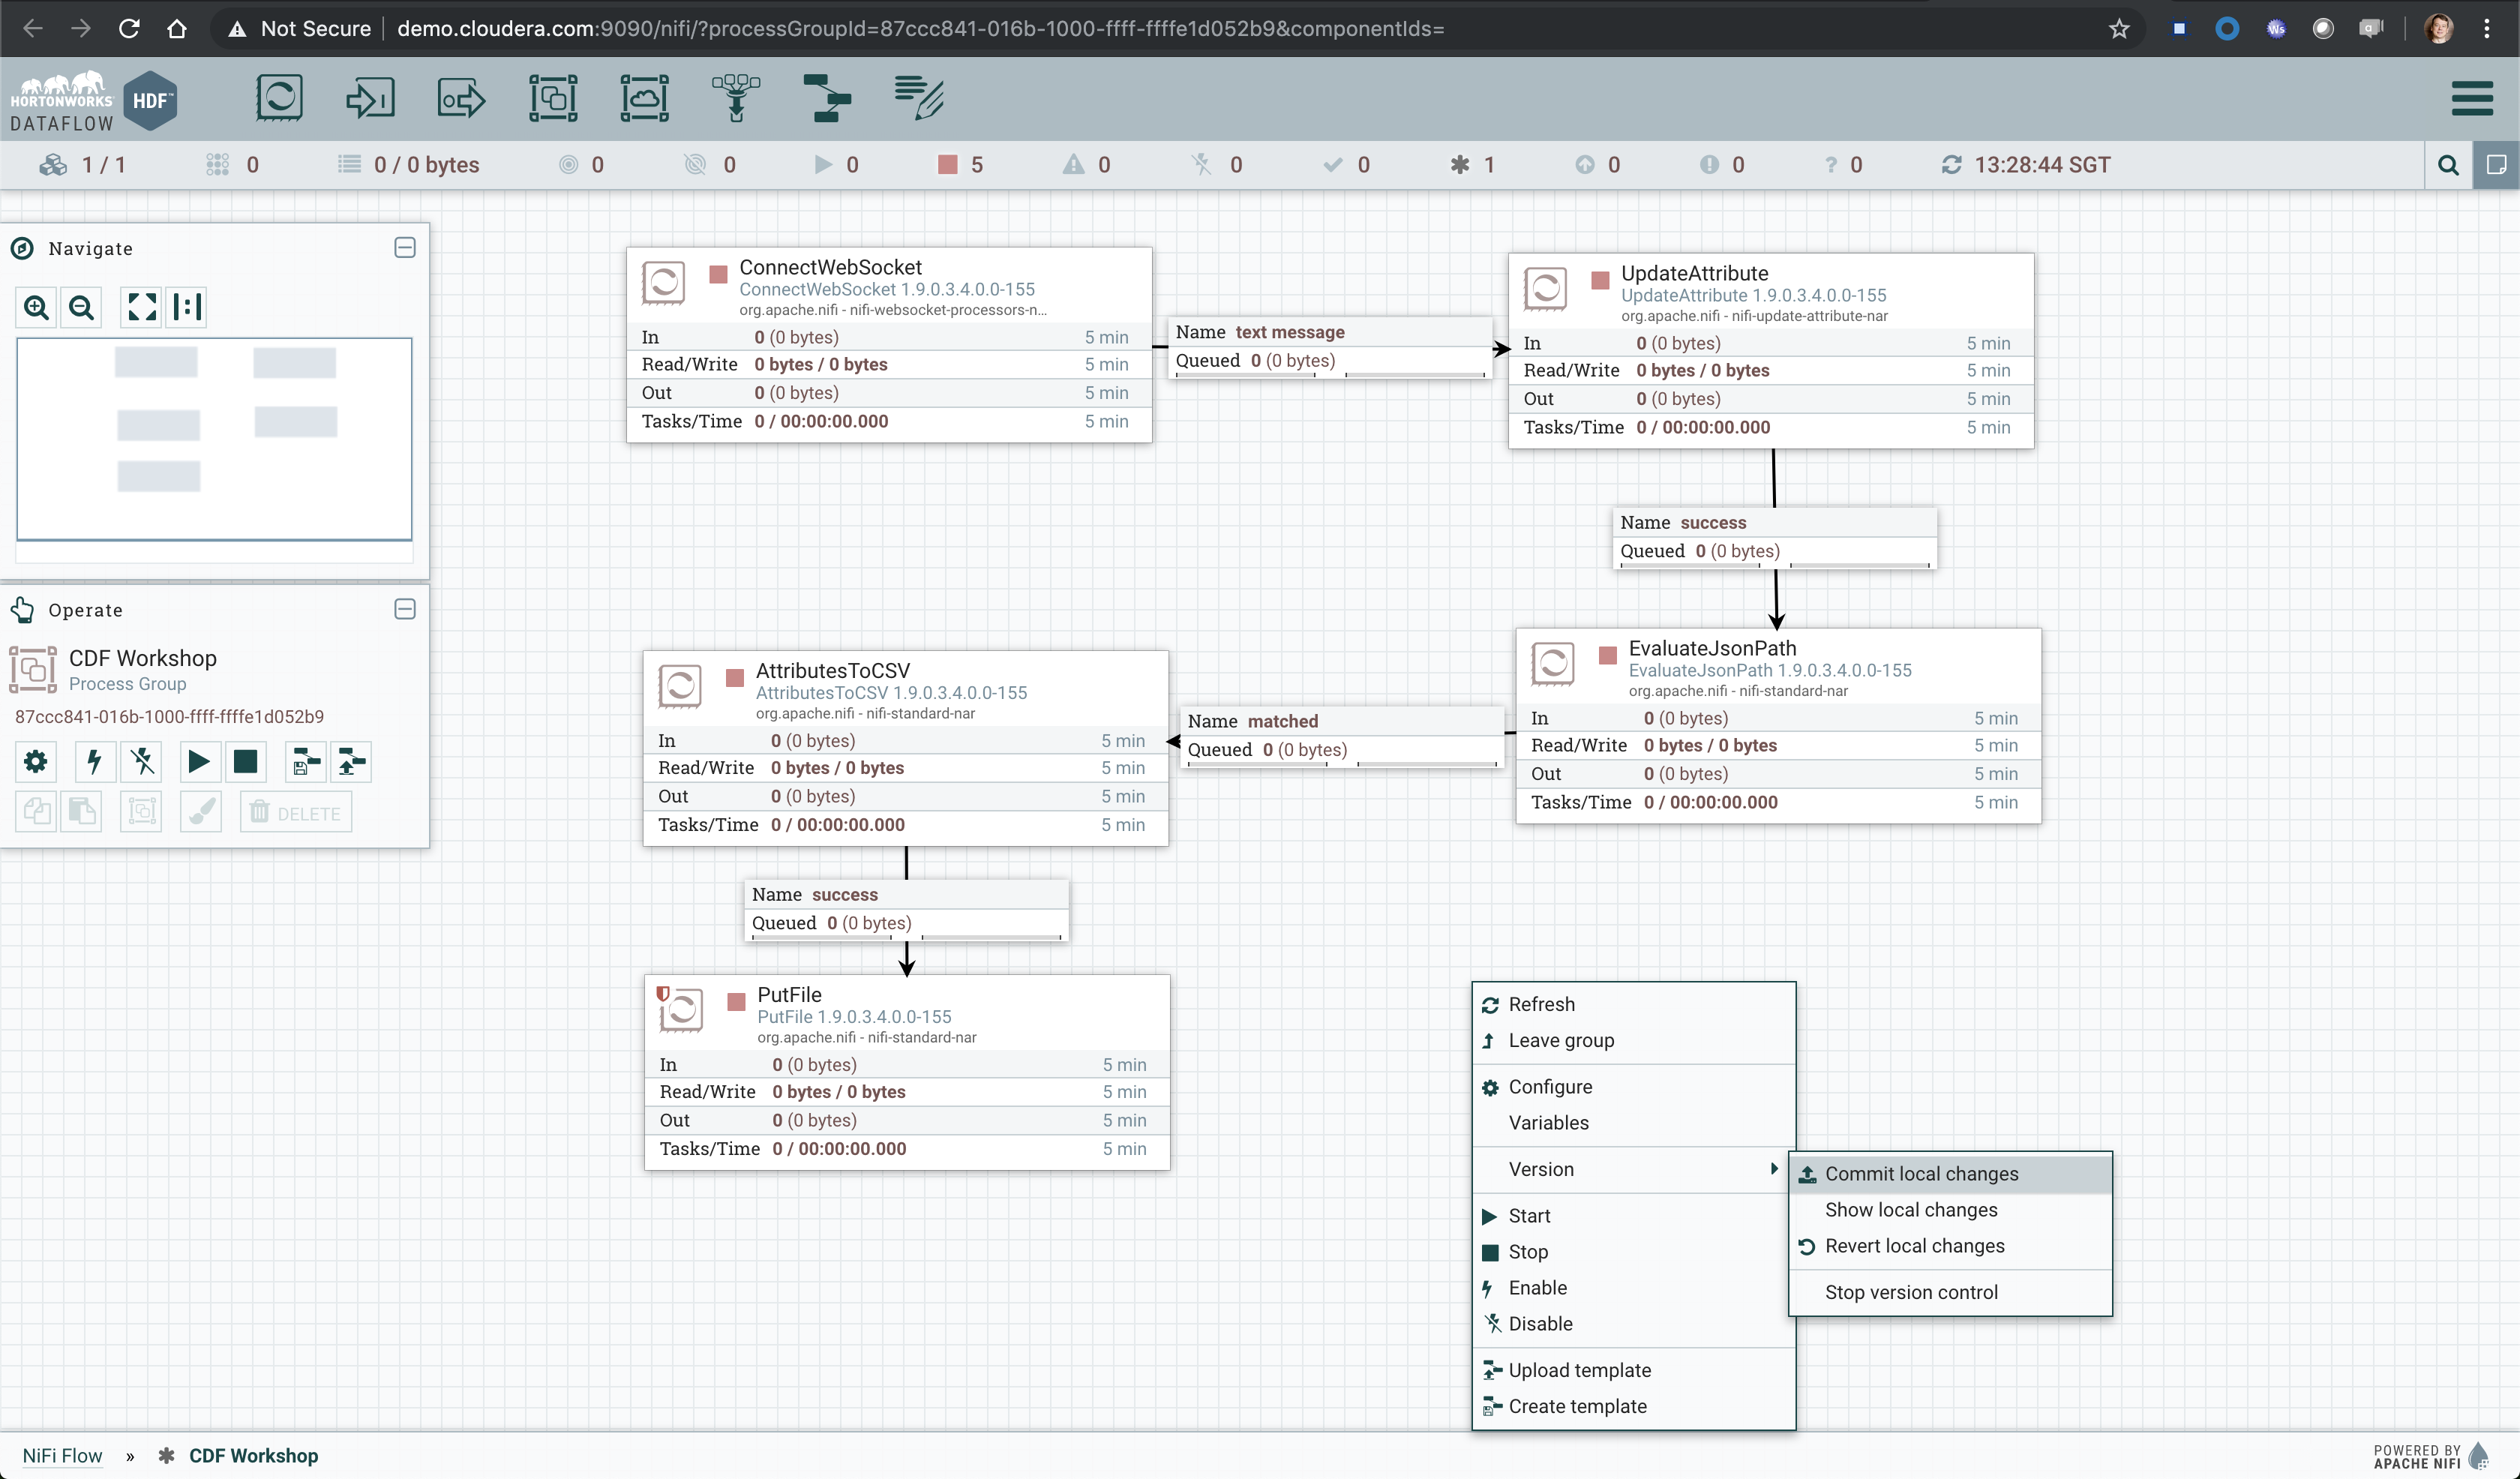Collapse the Operate panel

(x=405, y=609)
